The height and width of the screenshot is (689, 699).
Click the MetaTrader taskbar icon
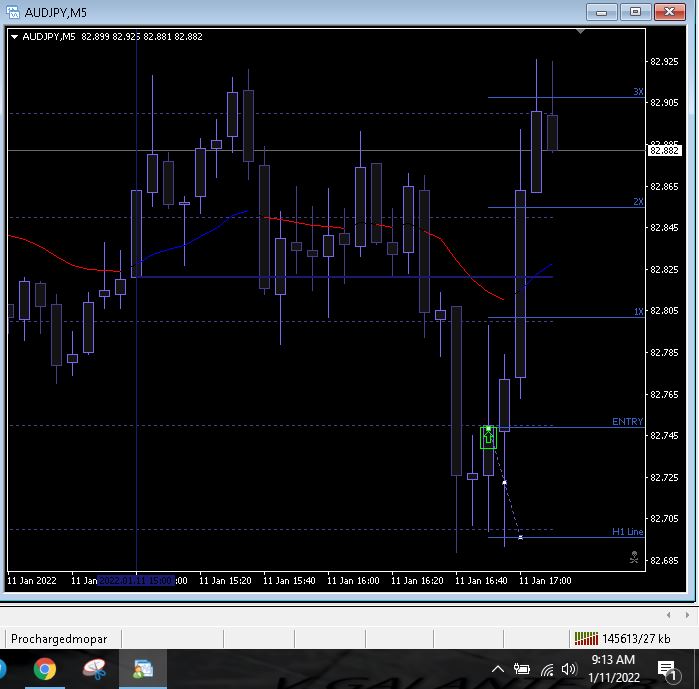coord(143,669)
